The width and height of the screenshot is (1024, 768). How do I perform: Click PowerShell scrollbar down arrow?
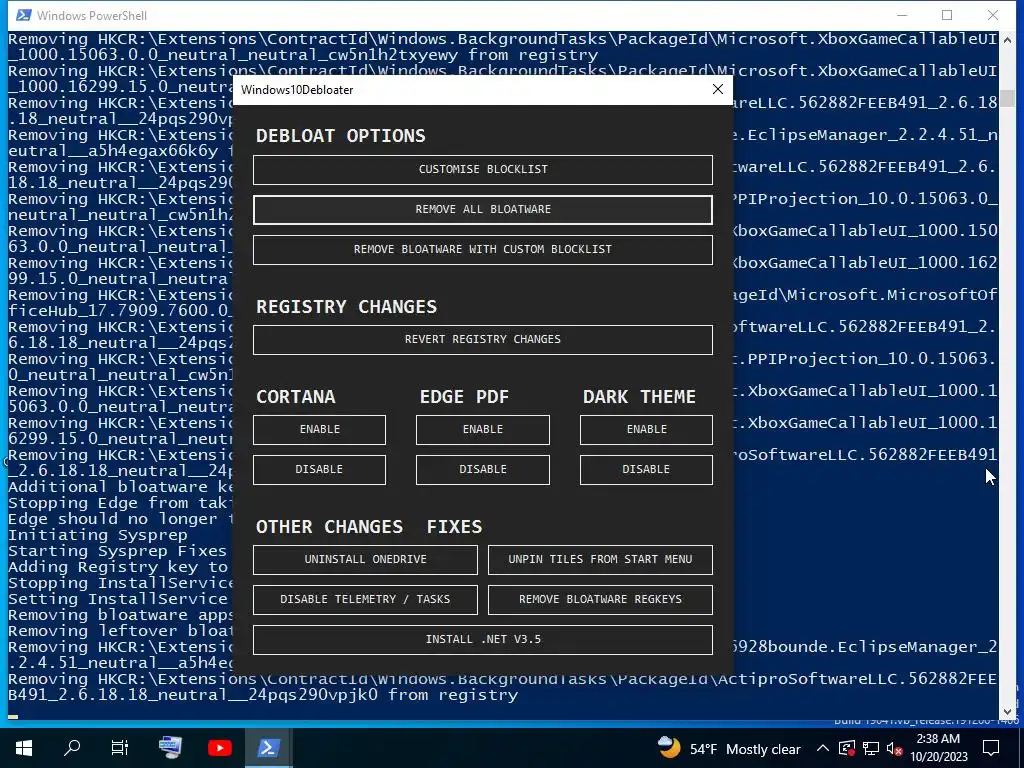(x=1007, y=712)
